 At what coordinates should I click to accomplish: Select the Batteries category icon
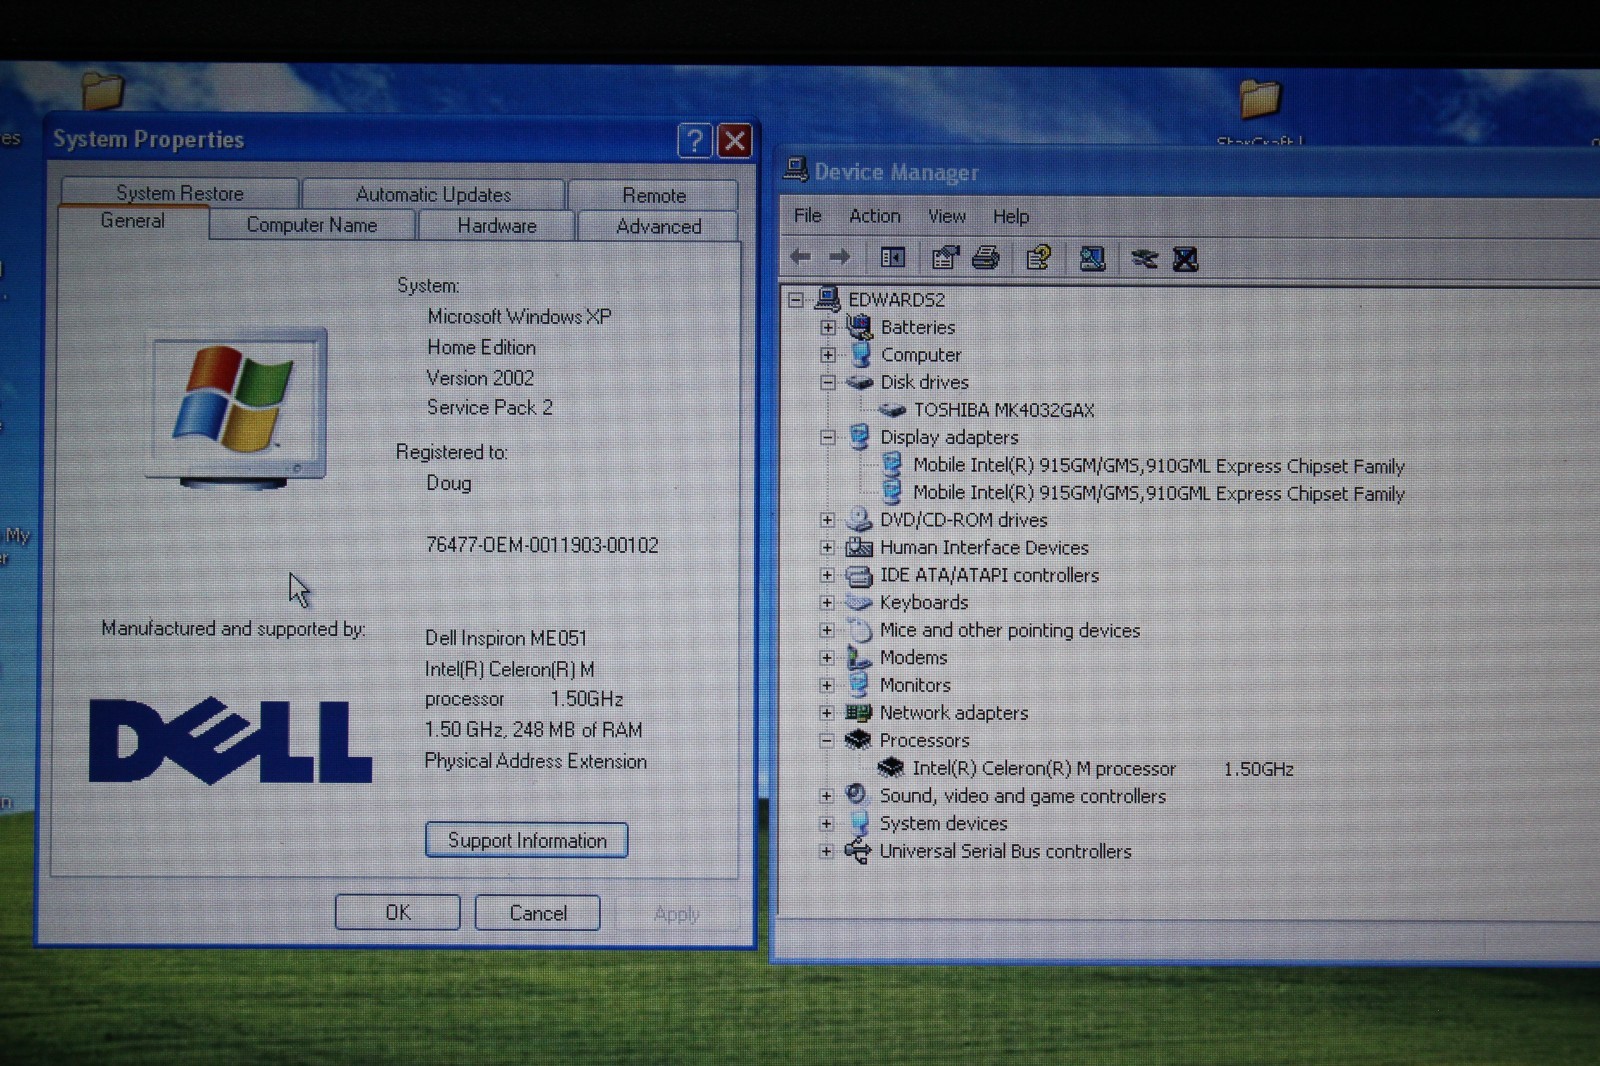coord(859,326)
